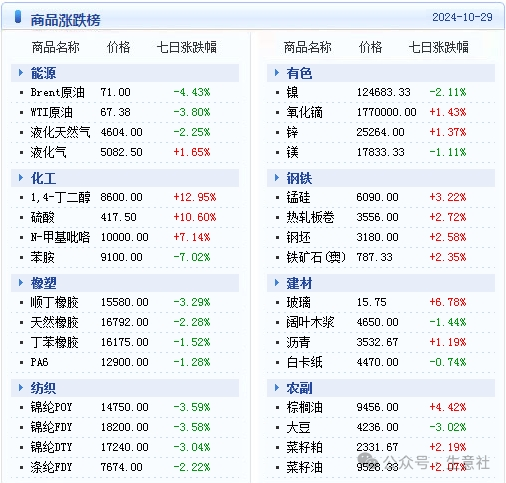The image size is (506, 483).
Task: Click the 钢铁 section heading
Action: click(299, 178)
